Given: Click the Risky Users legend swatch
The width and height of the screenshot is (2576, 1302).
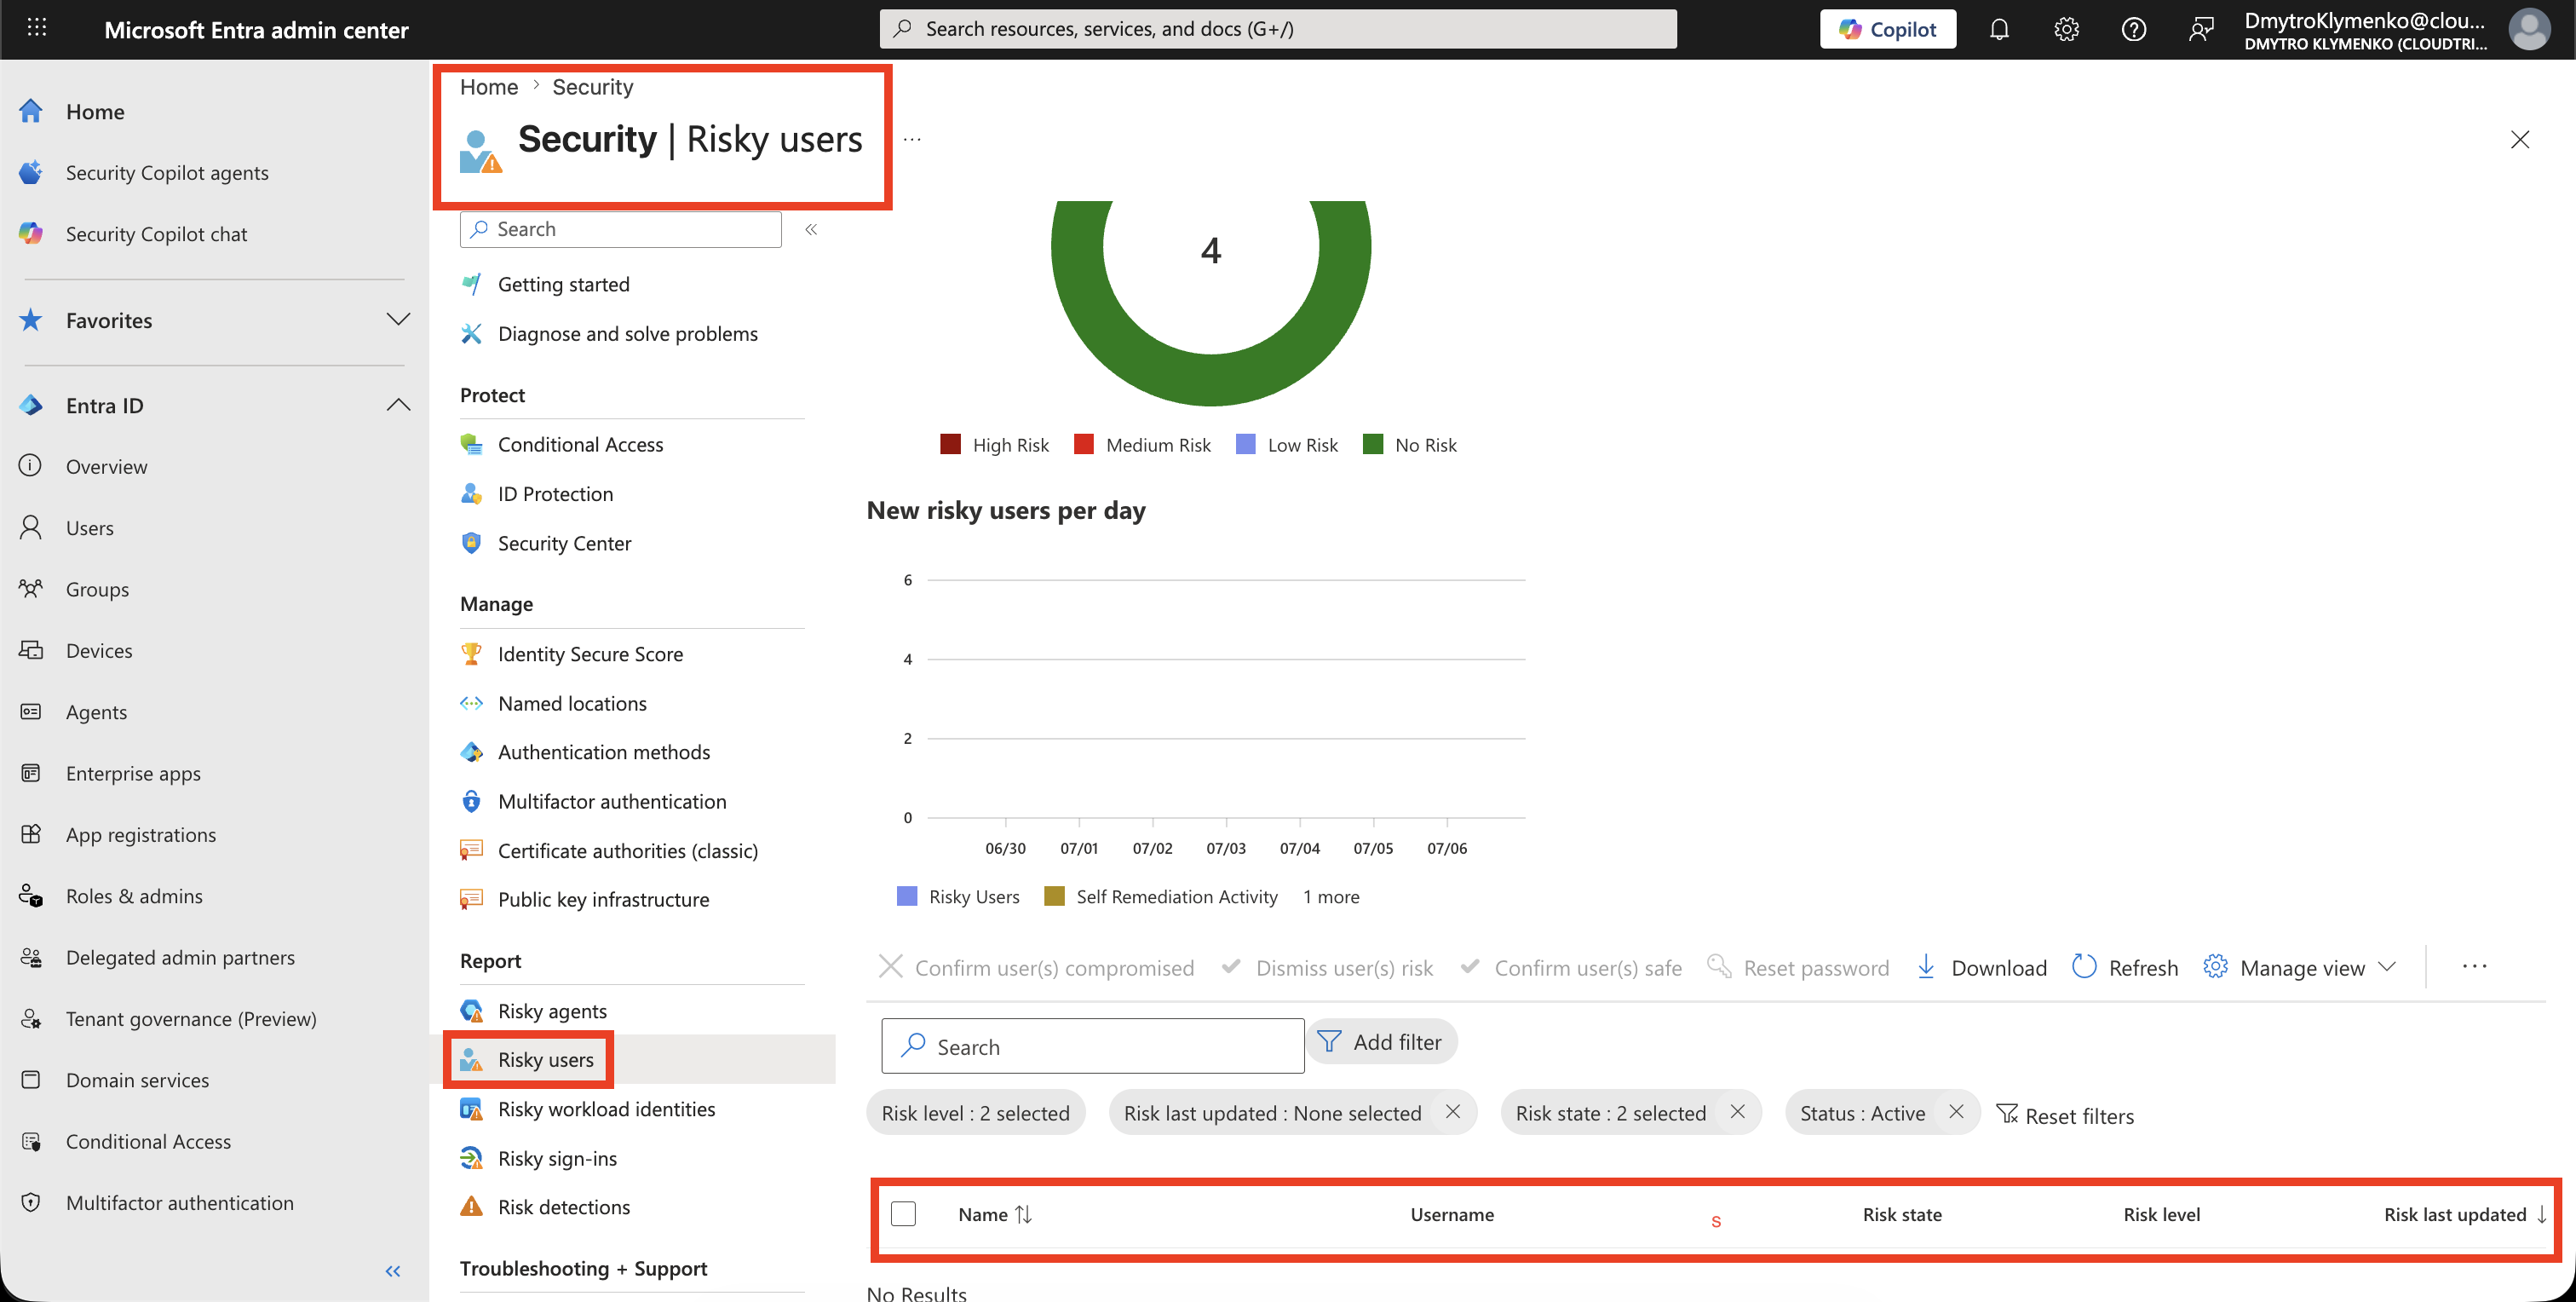Looking at the screenshot, I should pos(907,896).
